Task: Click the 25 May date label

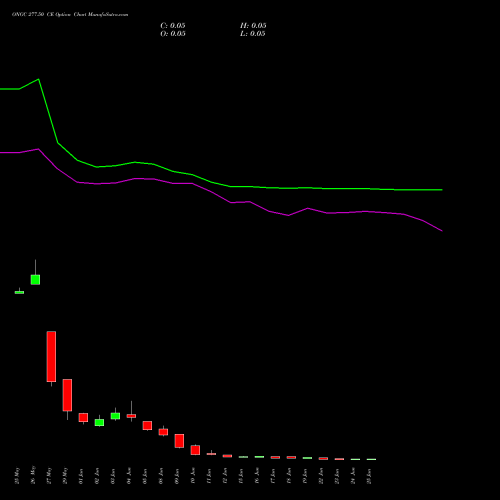Action: pyautogui.click(x=17, y=476)
